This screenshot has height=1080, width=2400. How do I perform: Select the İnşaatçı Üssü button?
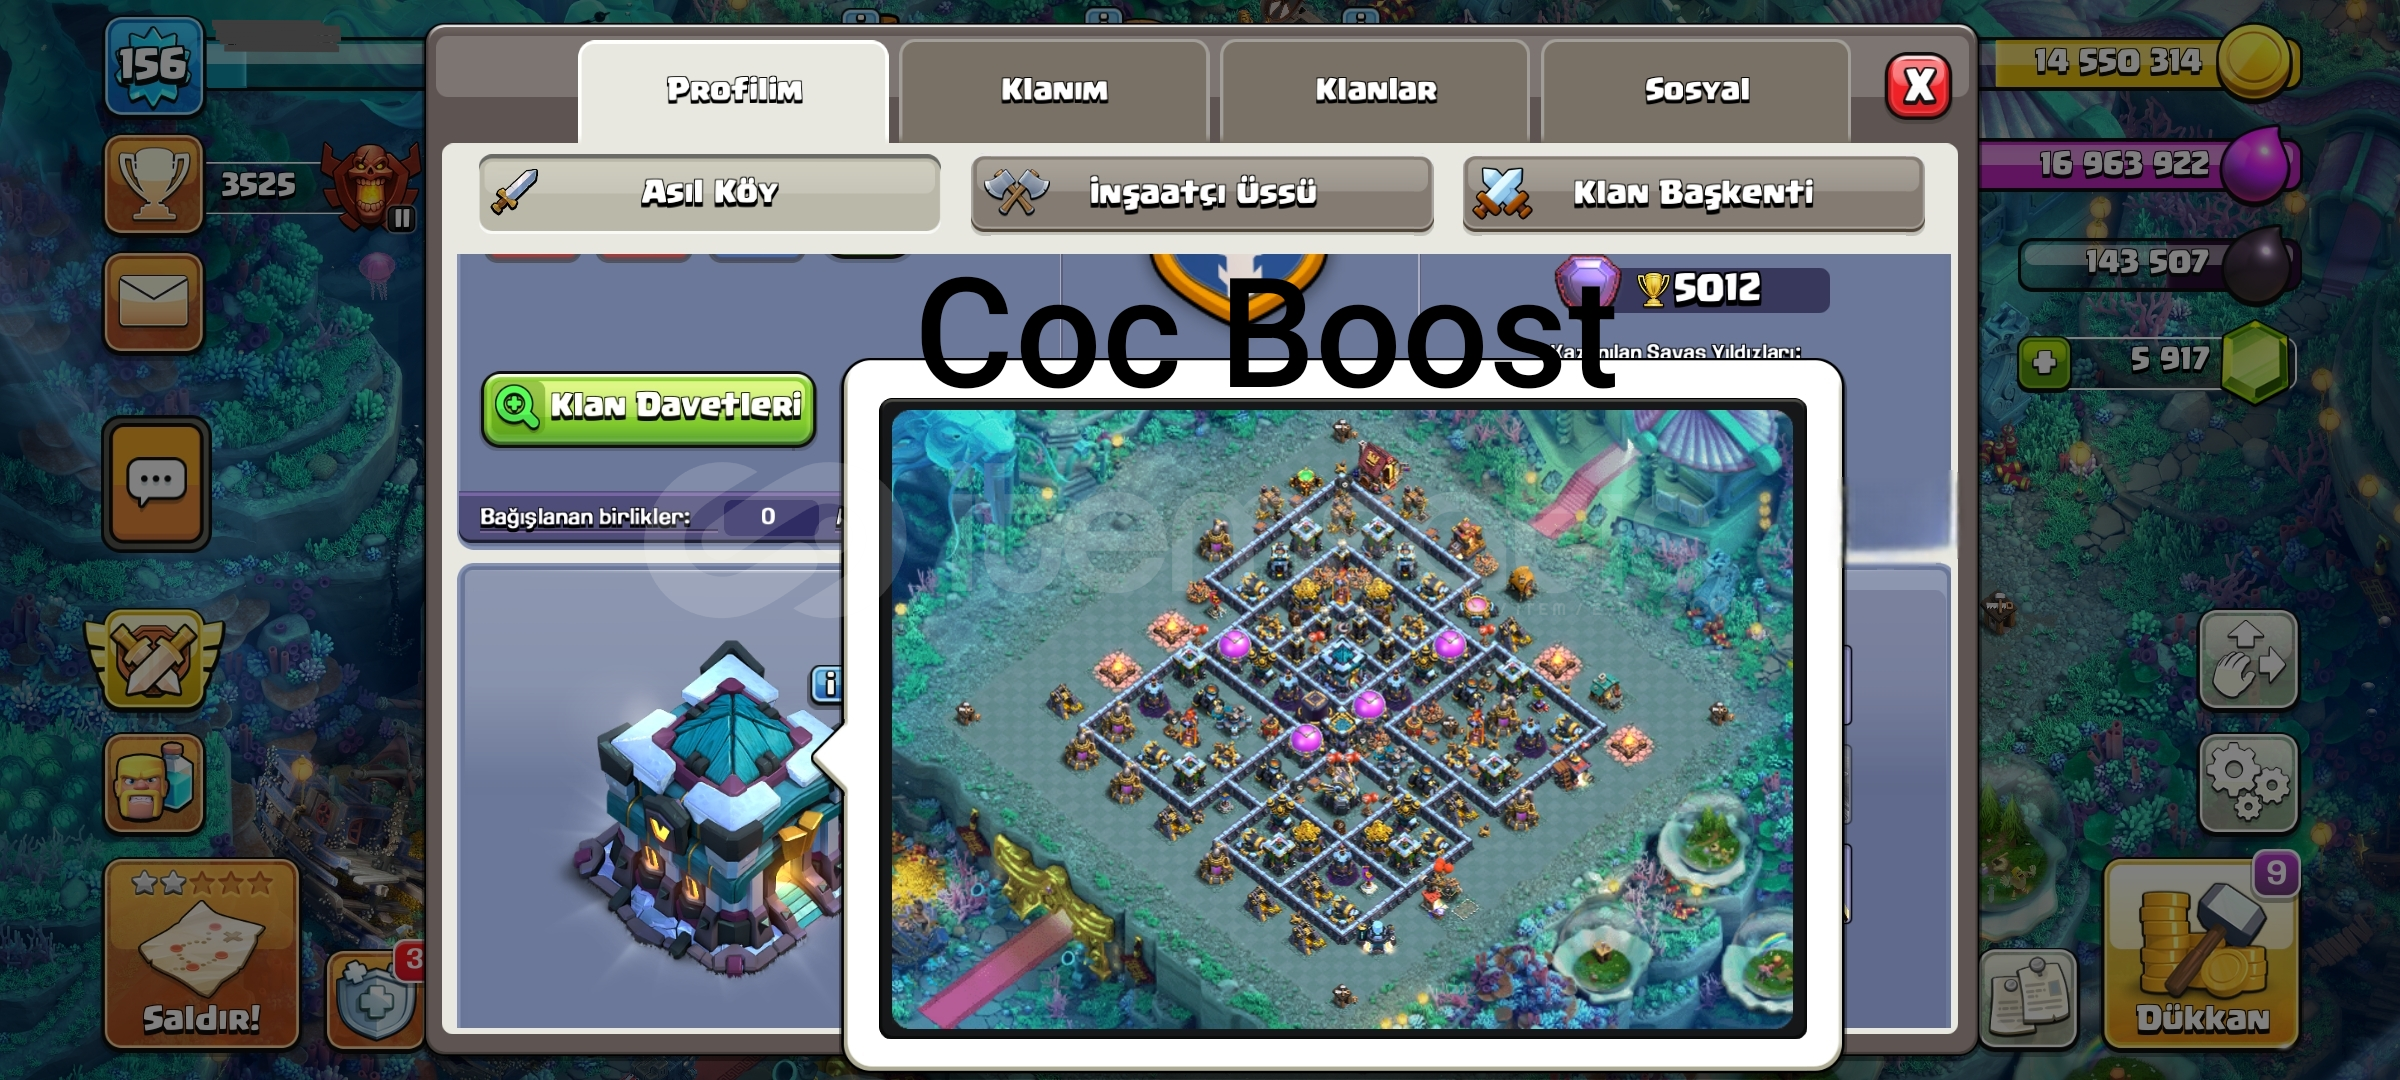point(1202,193)
